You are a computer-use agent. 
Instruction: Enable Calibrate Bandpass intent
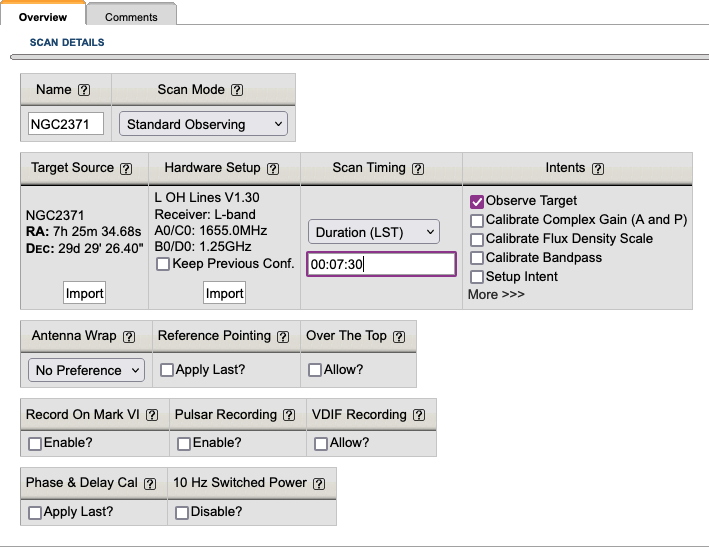(477, 258)
